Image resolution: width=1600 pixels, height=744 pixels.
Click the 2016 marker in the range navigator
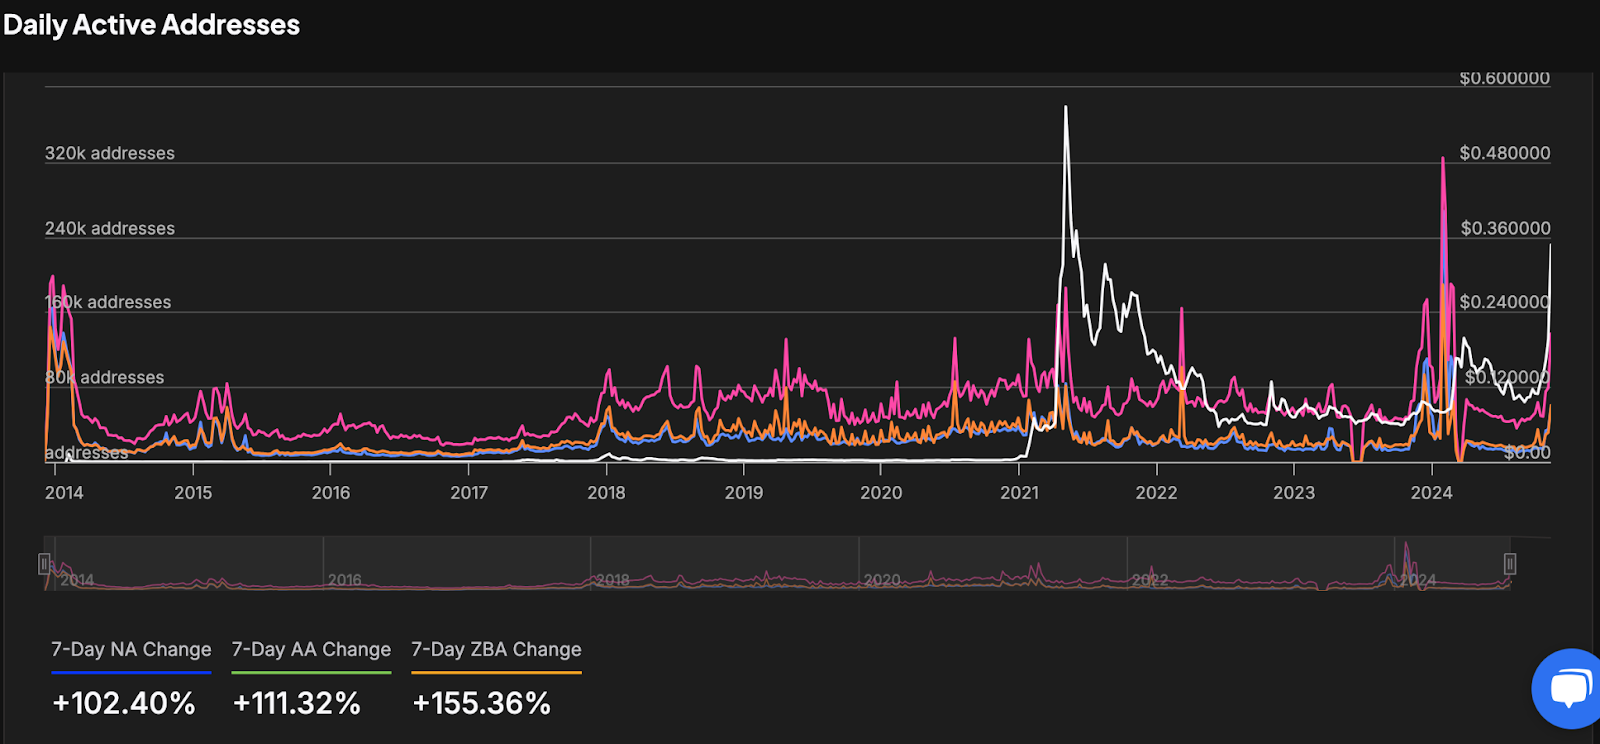coord(345,580)
